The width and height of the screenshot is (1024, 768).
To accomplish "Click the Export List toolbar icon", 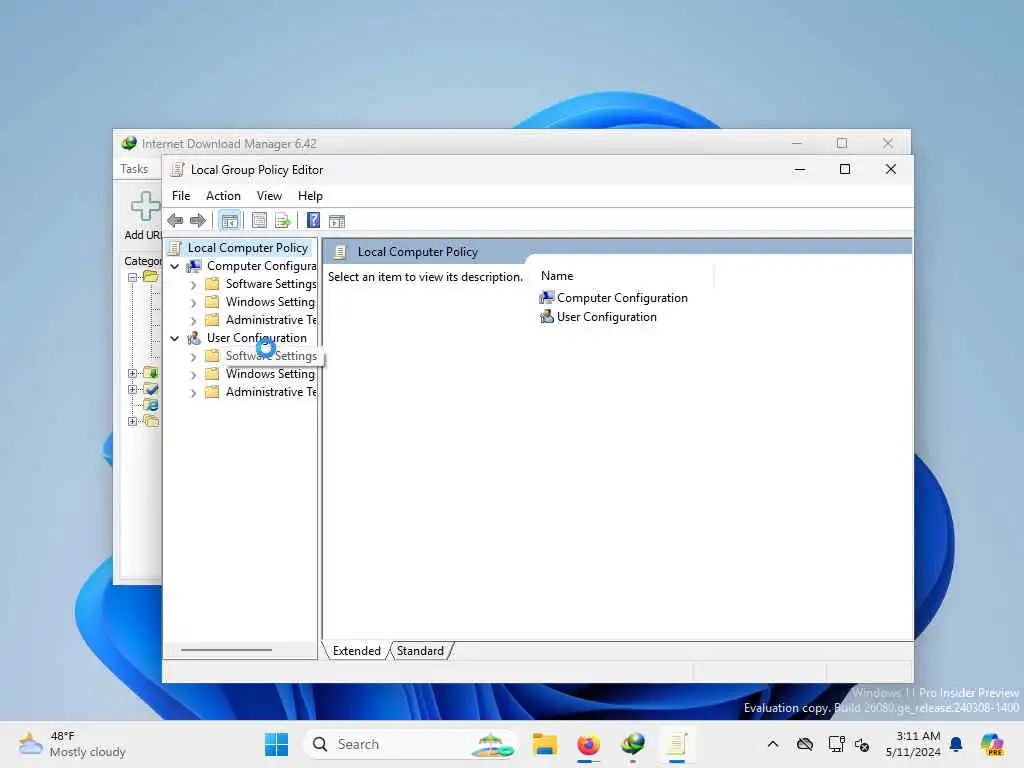I will click(283, 221).
